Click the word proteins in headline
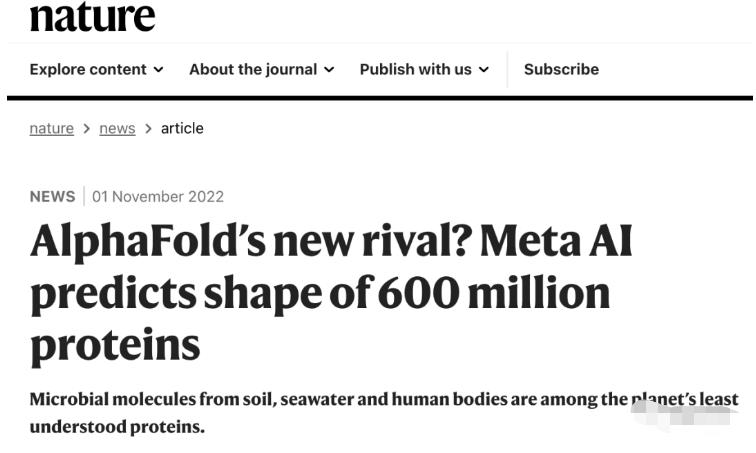 click(115, 346)
